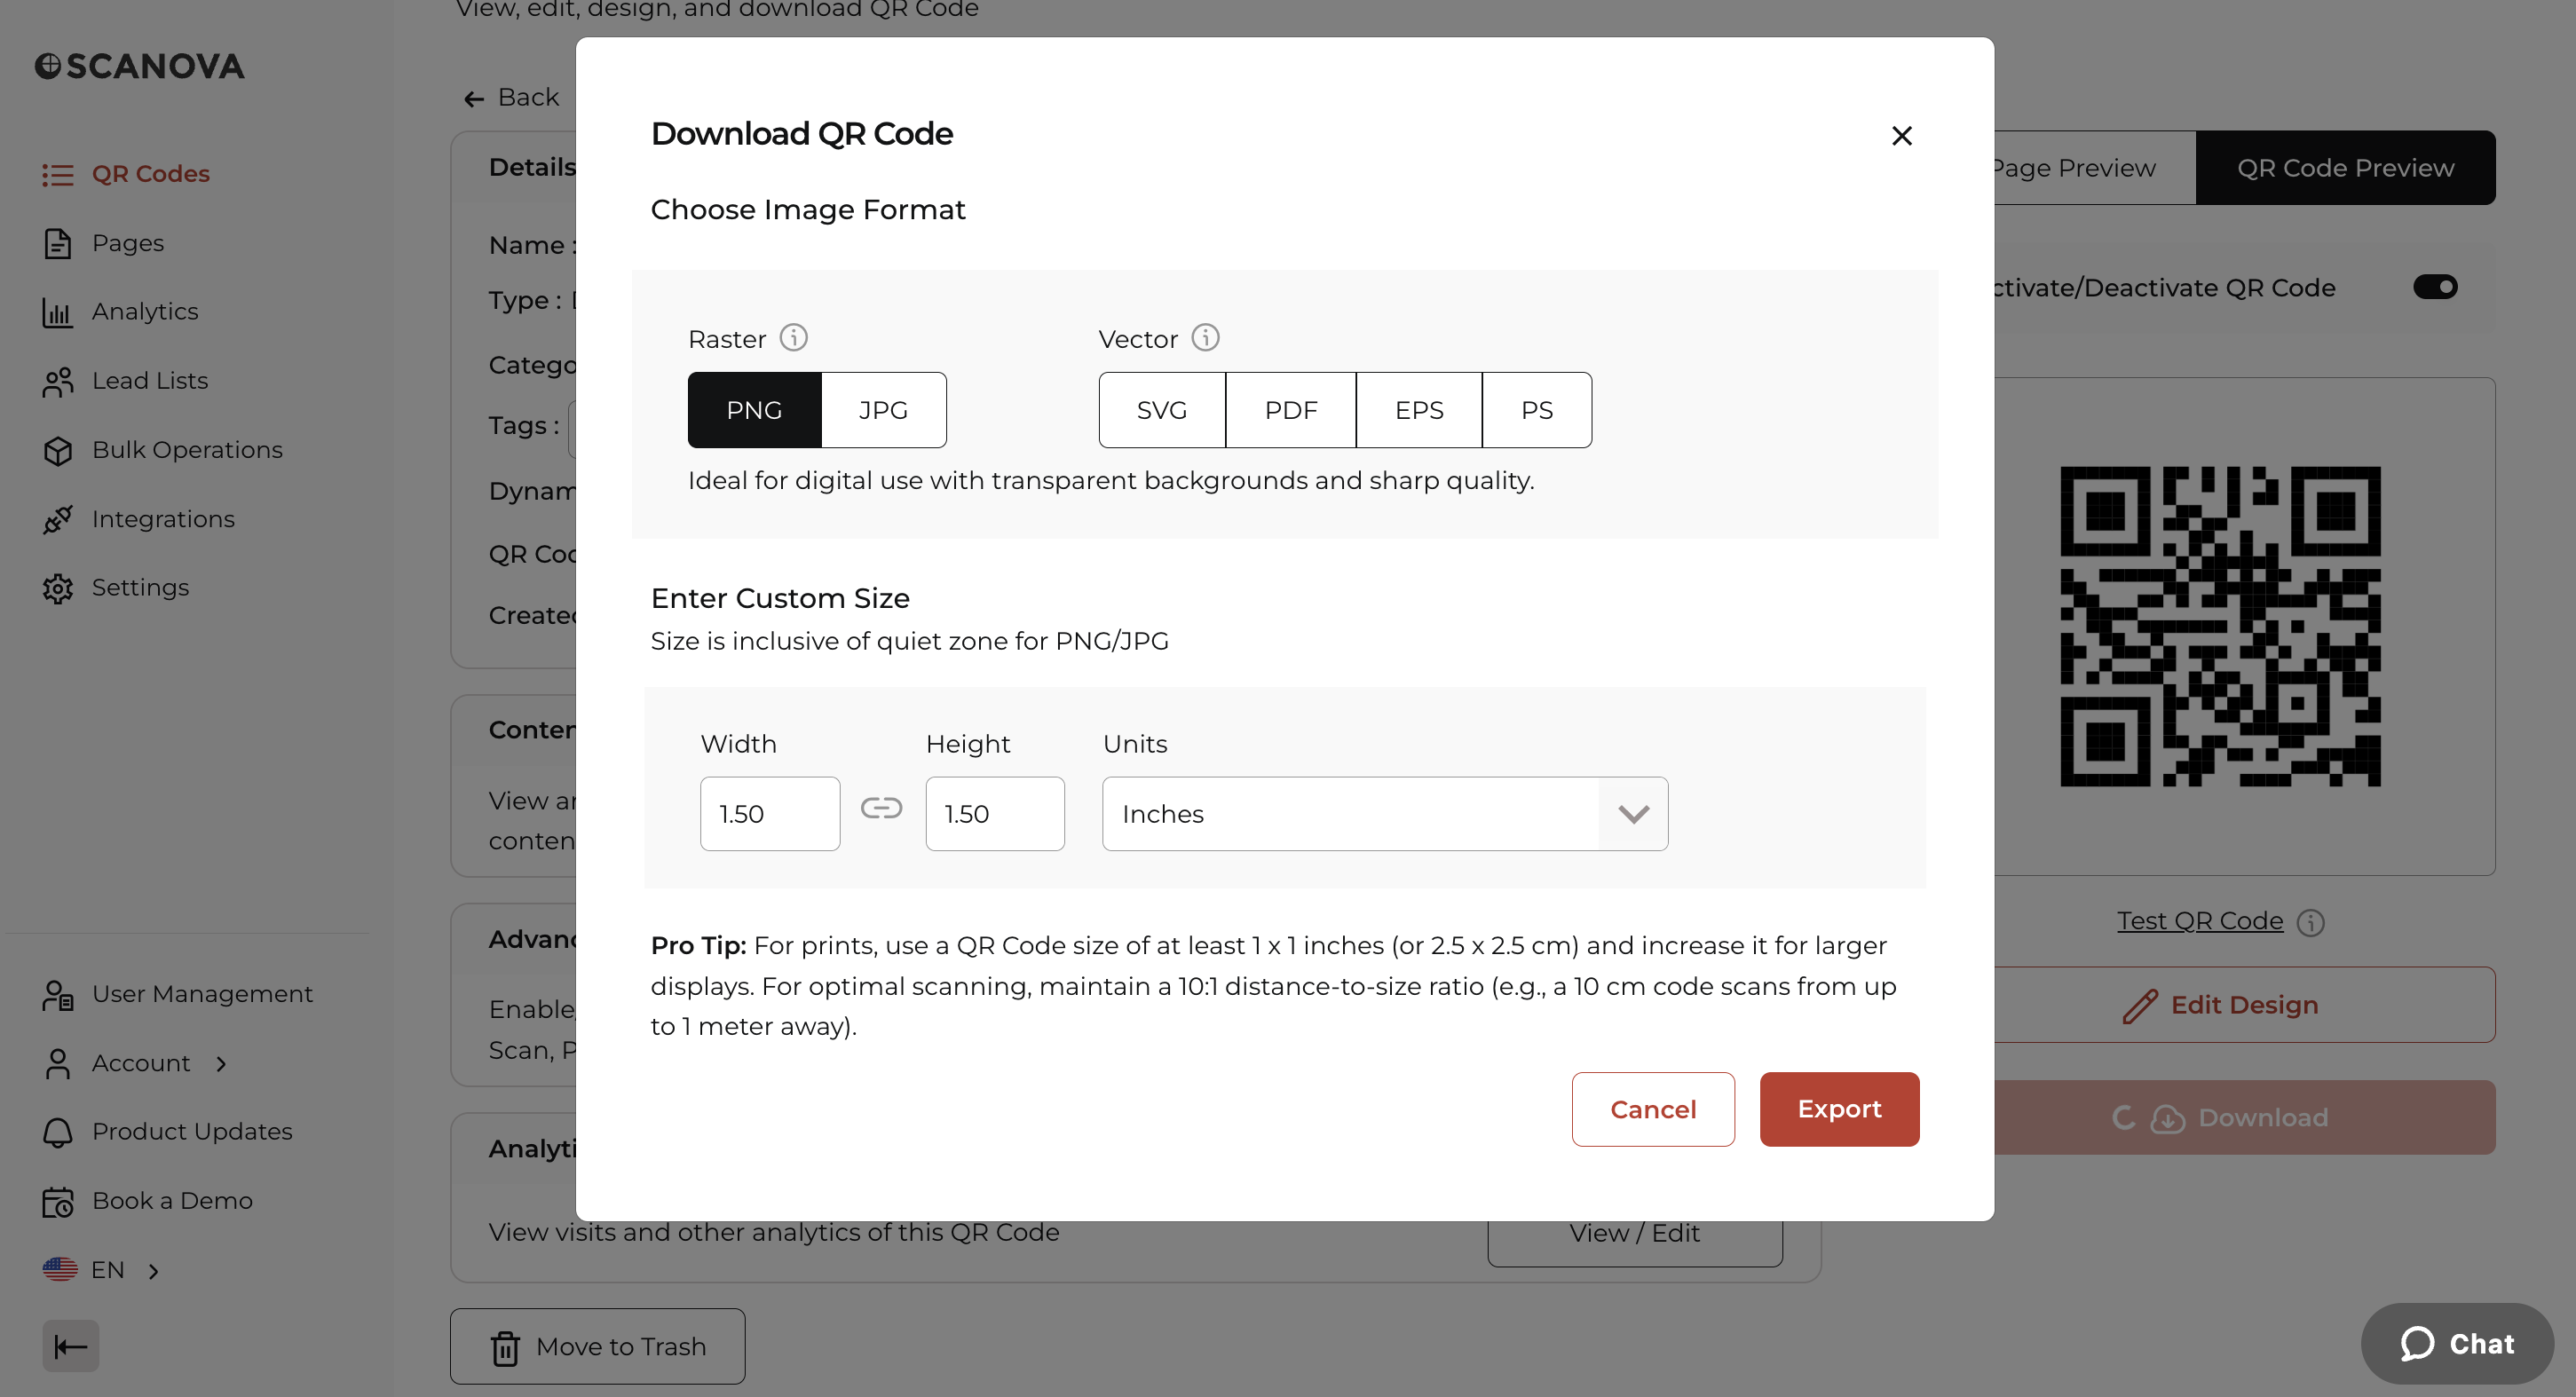Viewport: 2576px width, 1397px height.
Task: Select the SVG vector format
Action: 1161,410
